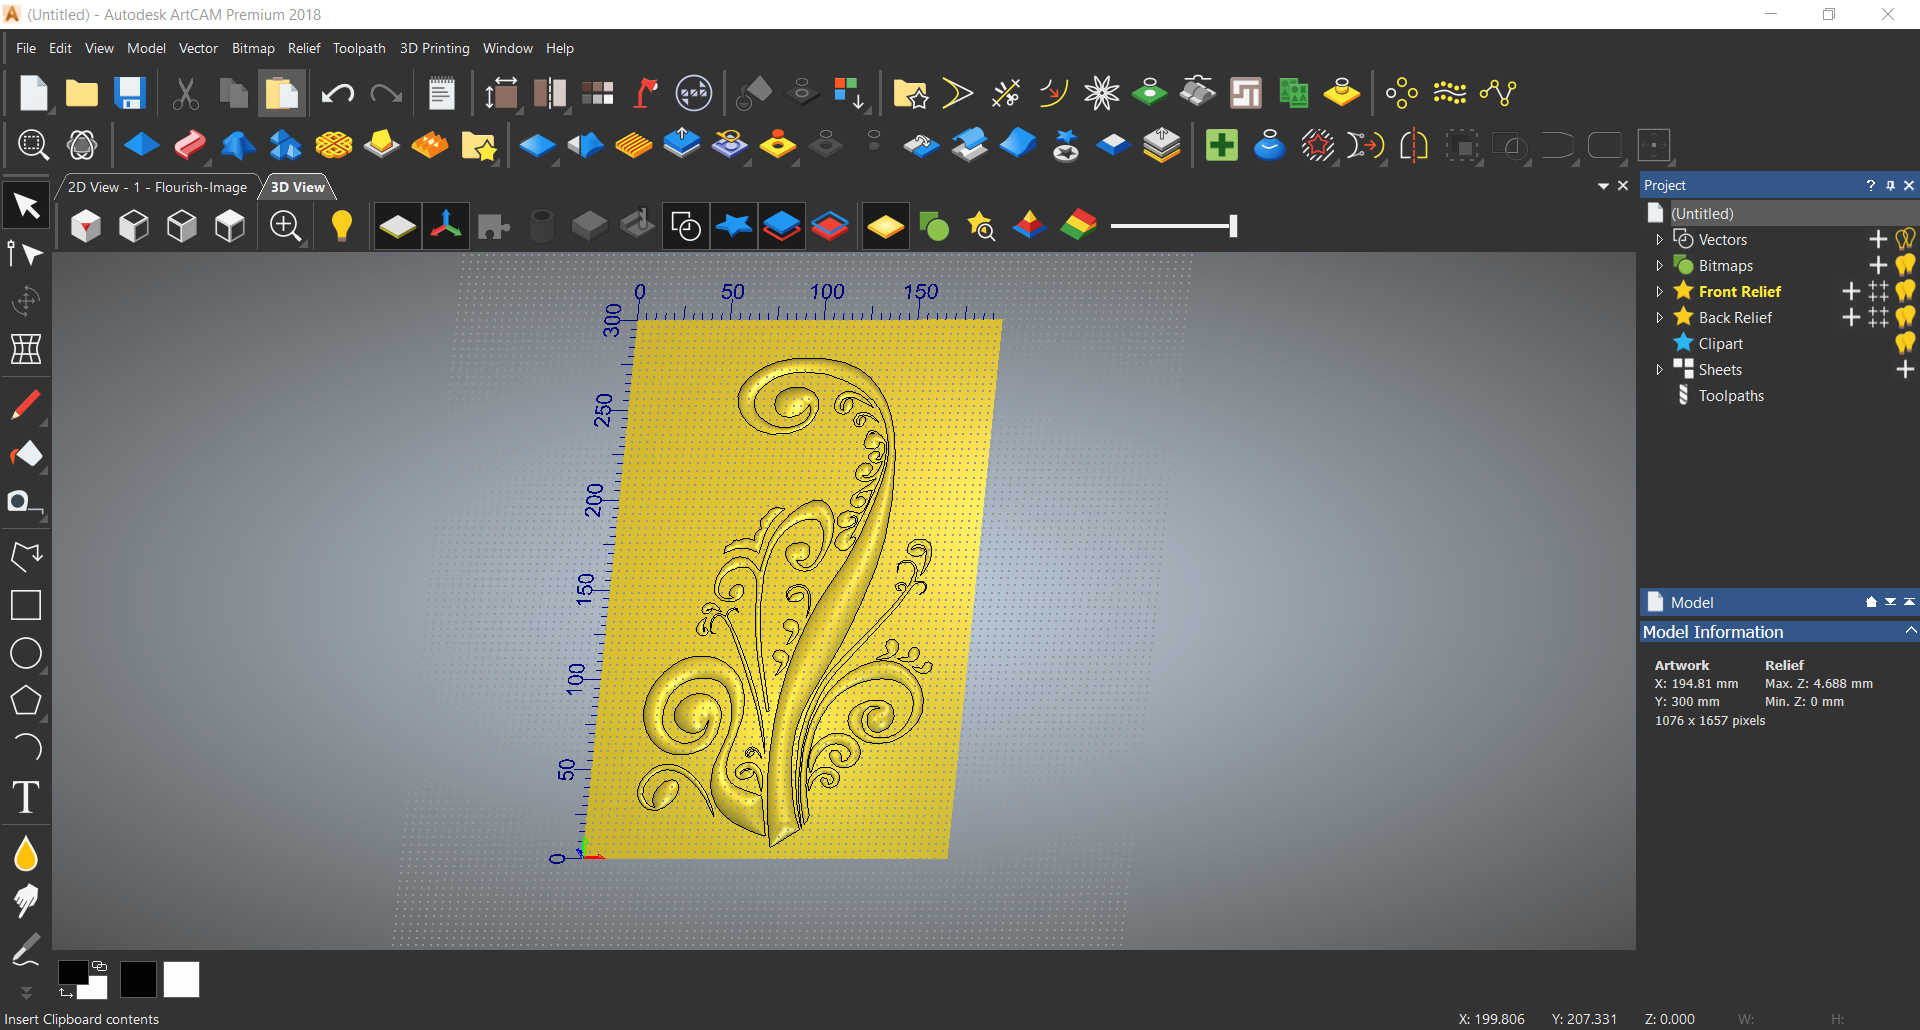Select the Ellipse creation tool

25,652
